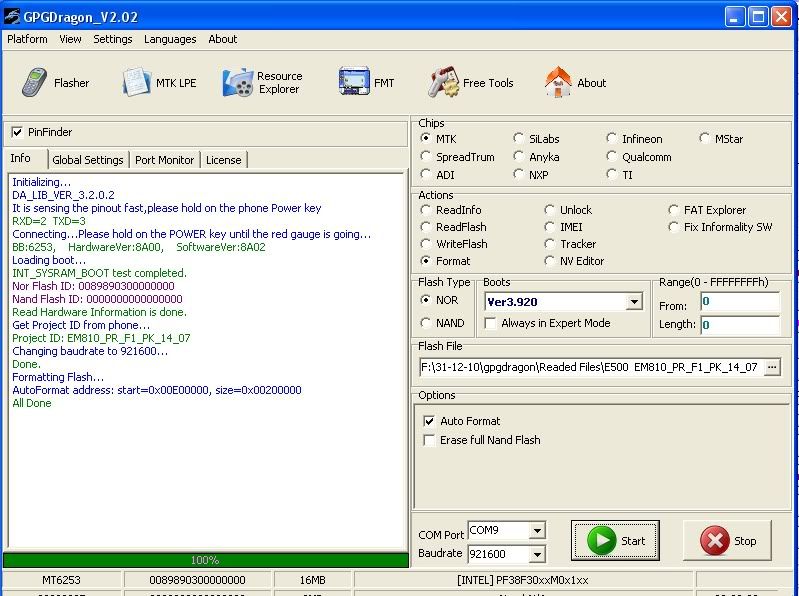799x596 pixels.
Task: Click the Range Length input field
Action: click(740, 324)
